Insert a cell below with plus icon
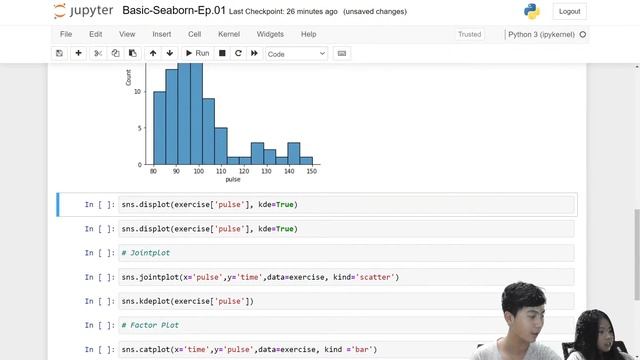The image size is (640, 360). pos(78,53)
